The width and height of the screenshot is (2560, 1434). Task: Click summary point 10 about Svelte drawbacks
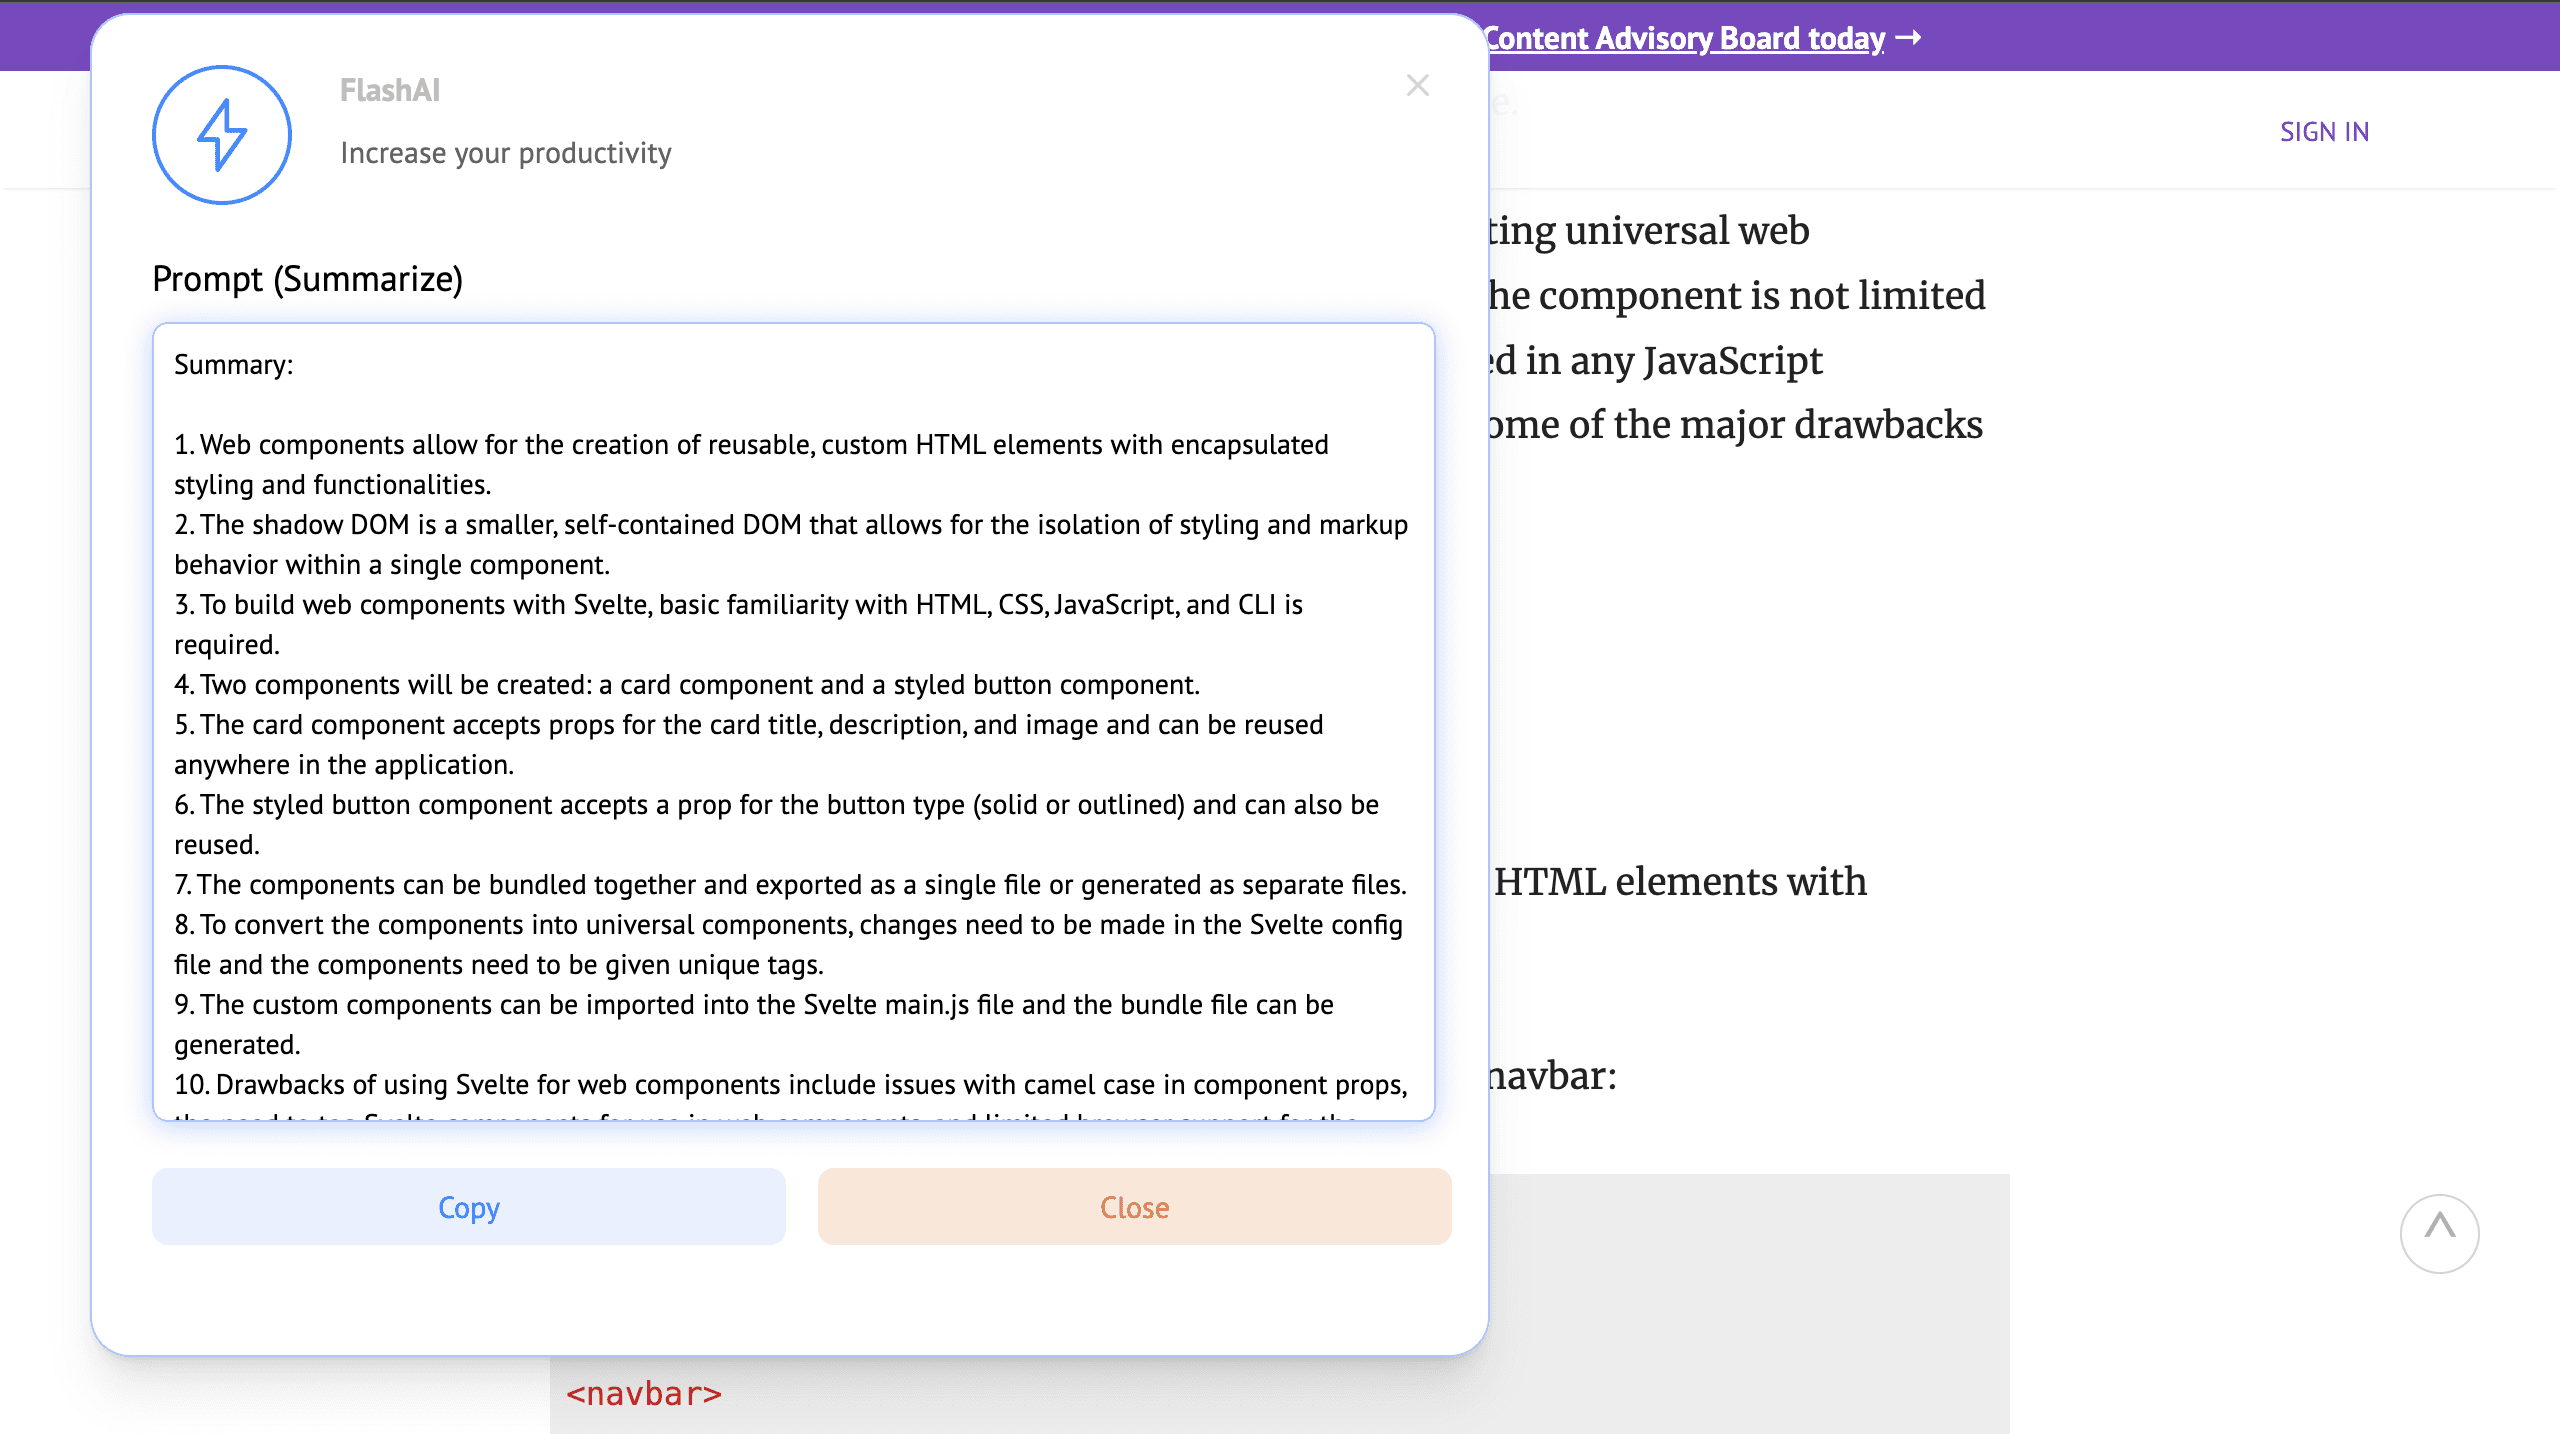click(x=790, y=1085)
